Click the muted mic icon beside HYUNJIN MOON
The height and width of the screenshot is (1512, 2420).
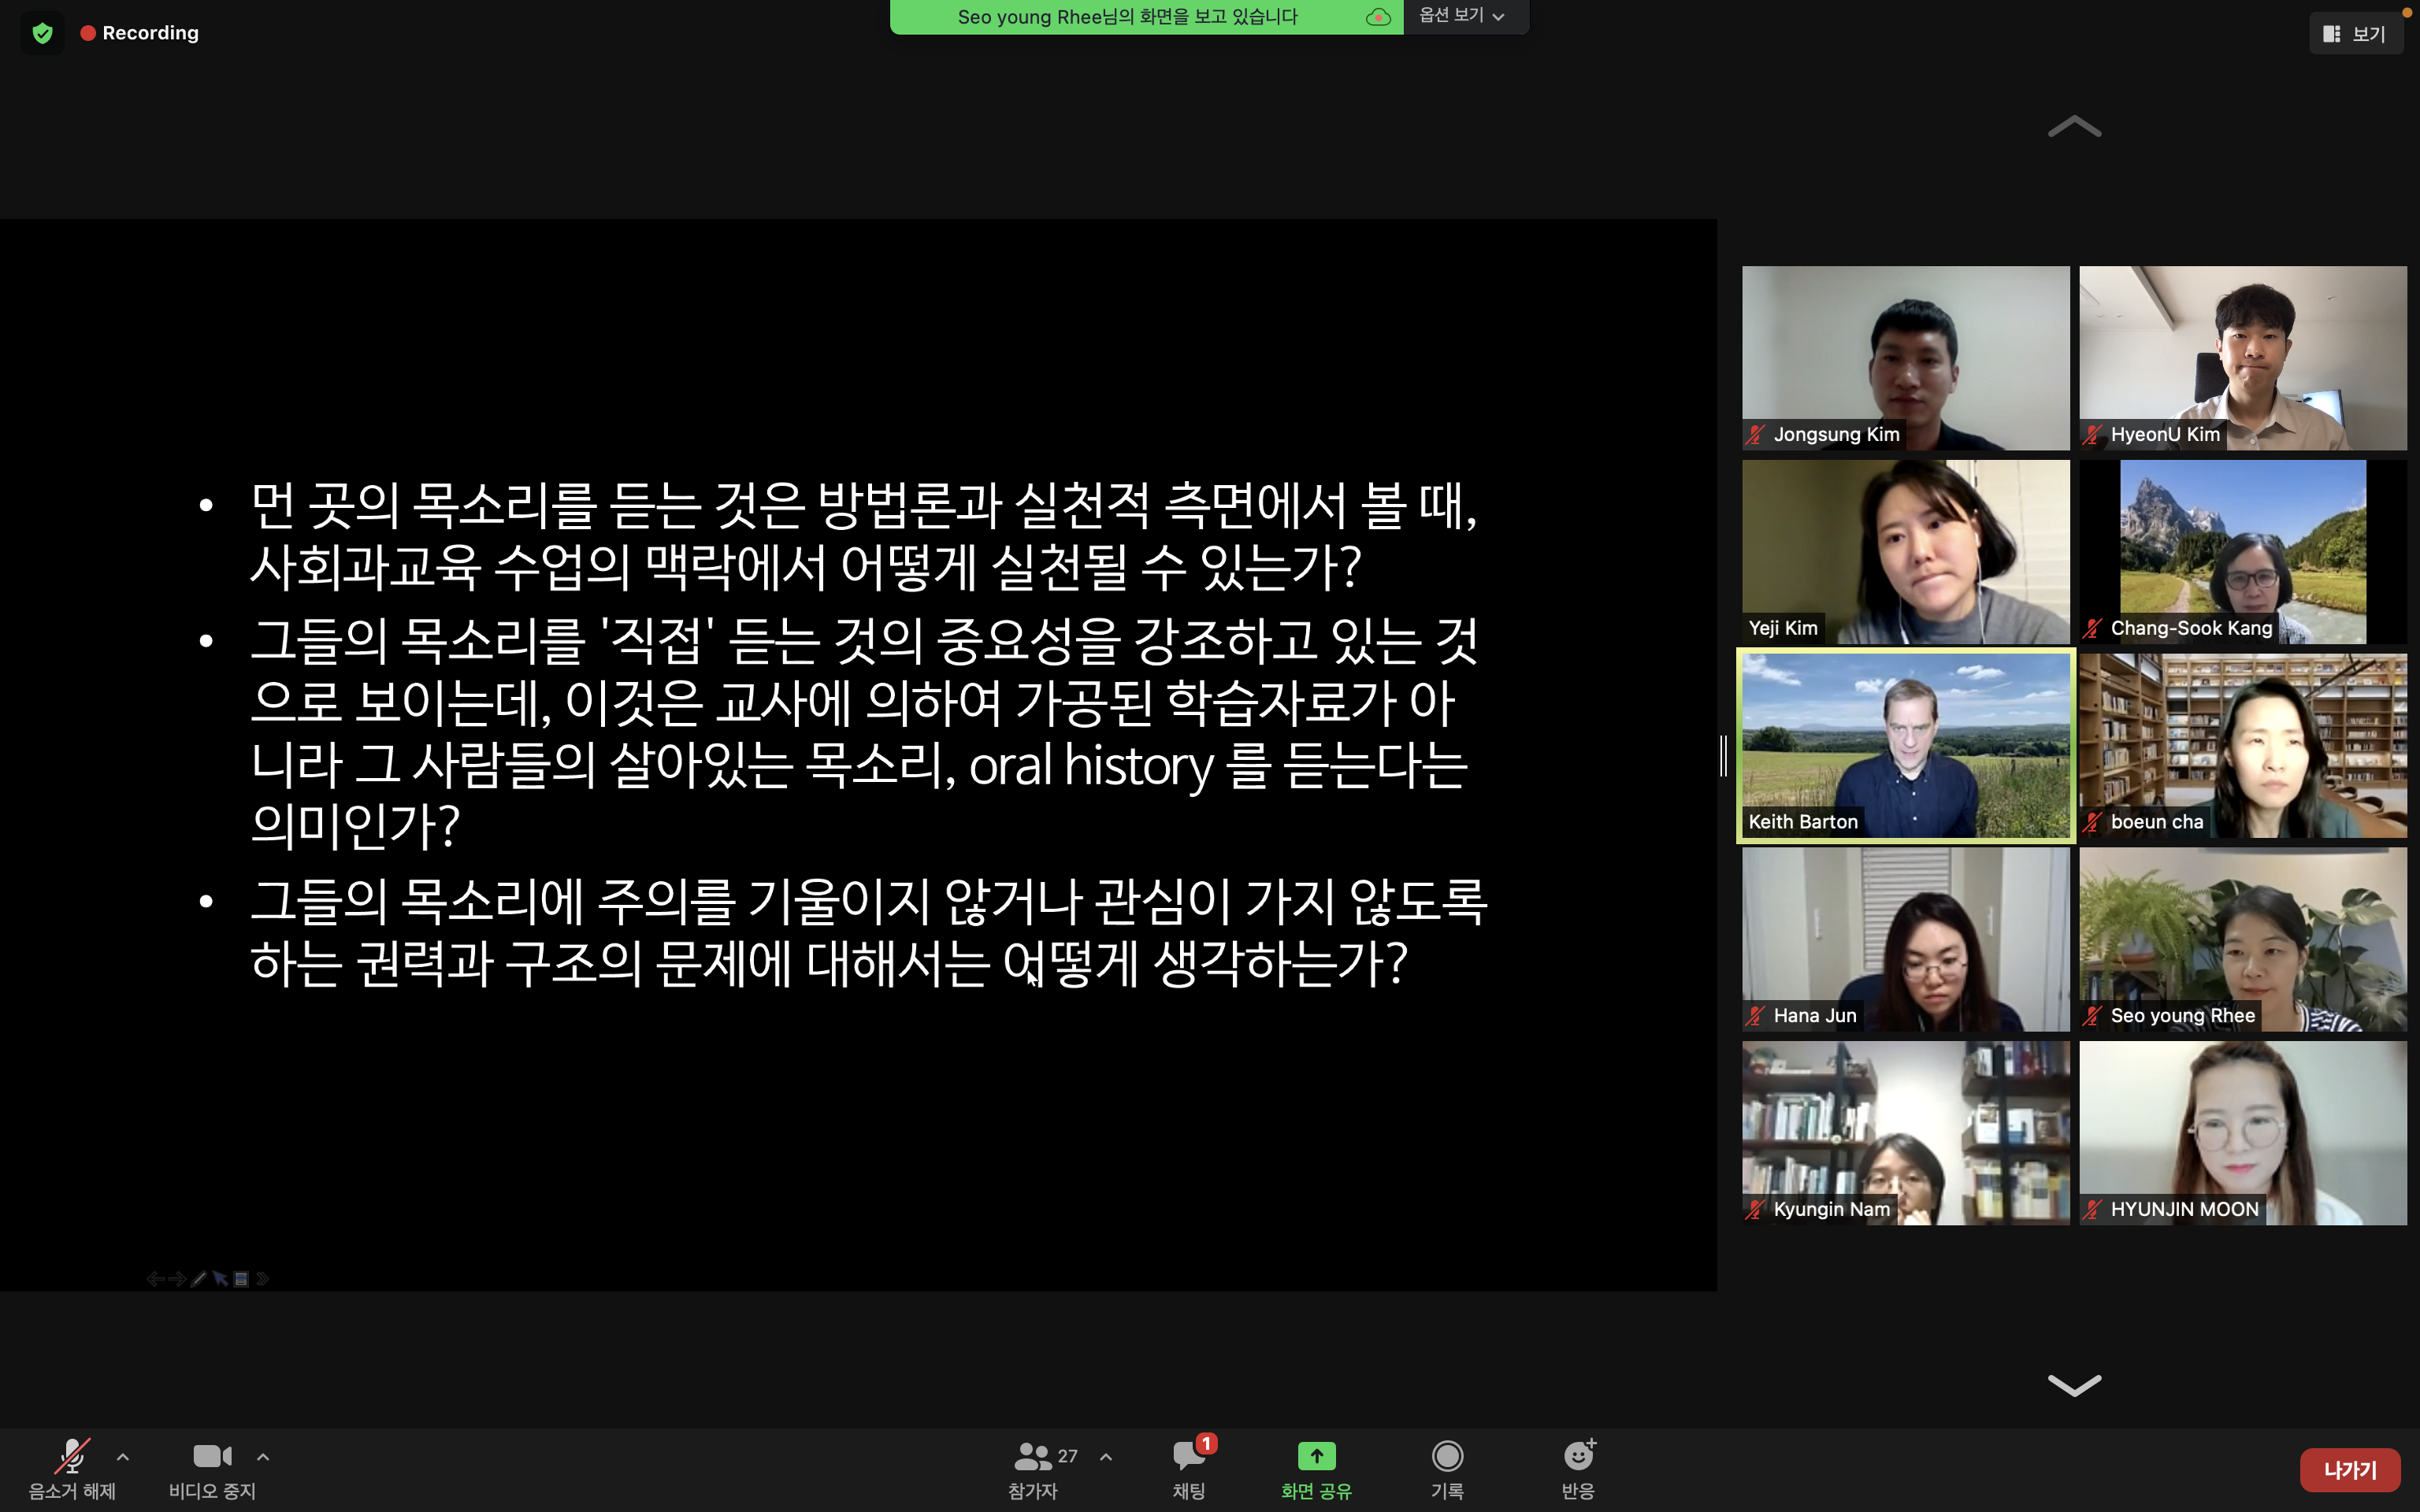pos(2093,1209)
